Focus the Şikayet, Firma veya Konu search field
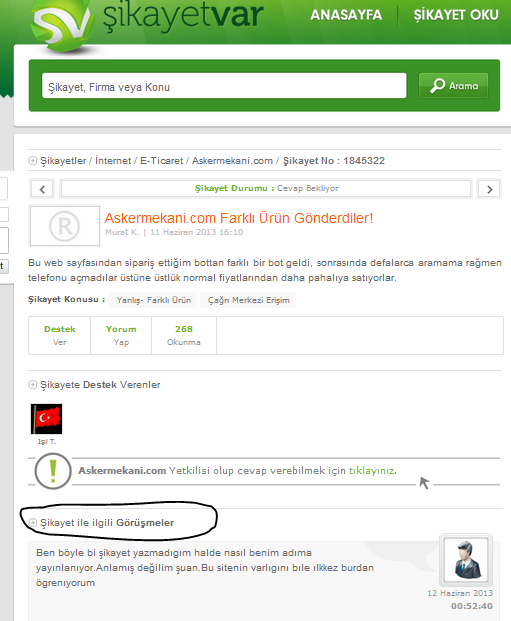The width and height of the screenshot is (511, 621). 224,86
